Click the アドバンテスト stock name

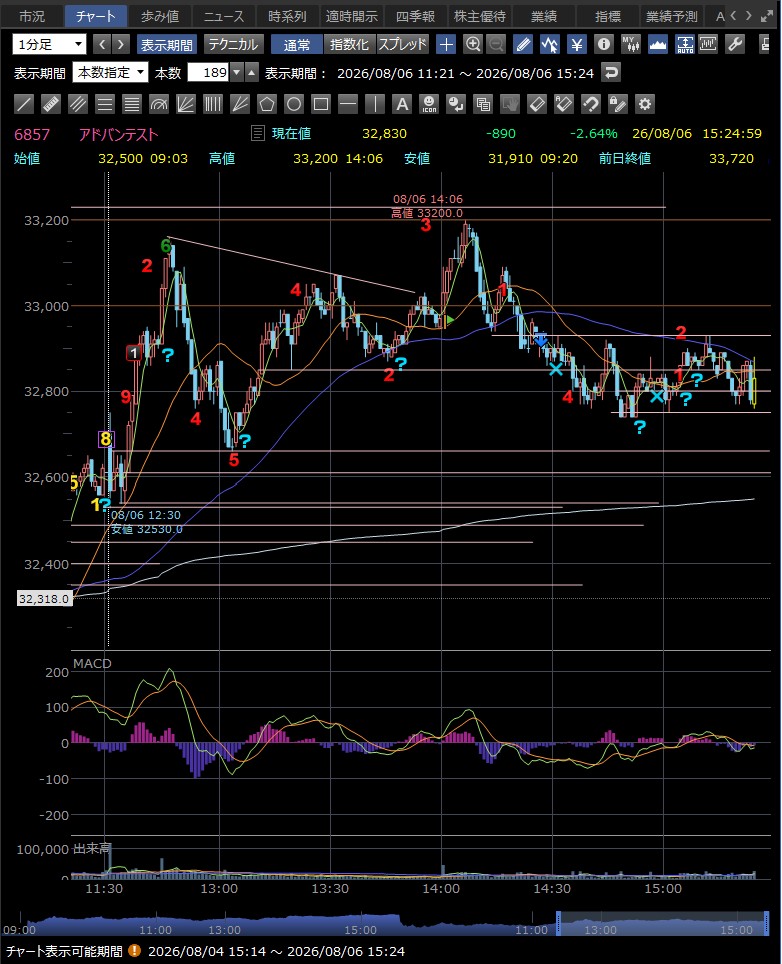point(119,134)
